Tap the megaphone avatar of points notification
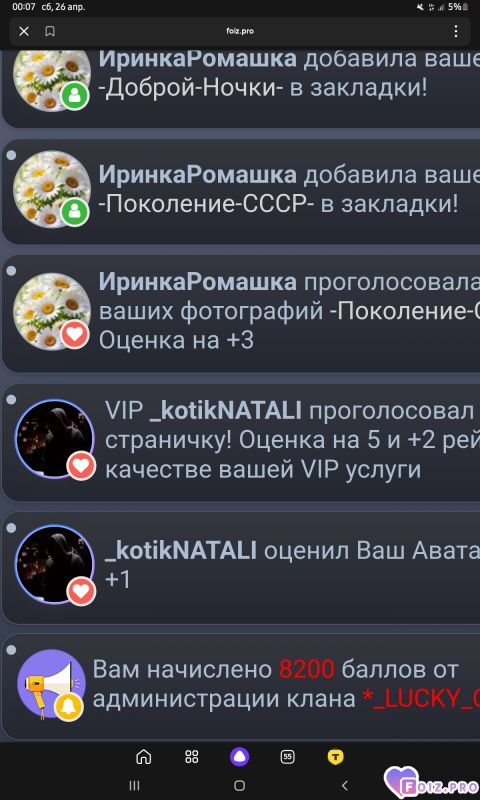 tap(51, 684)
